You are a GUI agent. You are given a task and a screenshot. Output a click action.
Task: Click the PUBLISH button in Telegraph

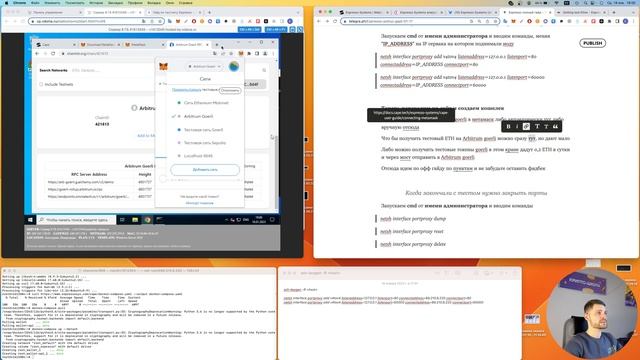[x=592, y=43]
